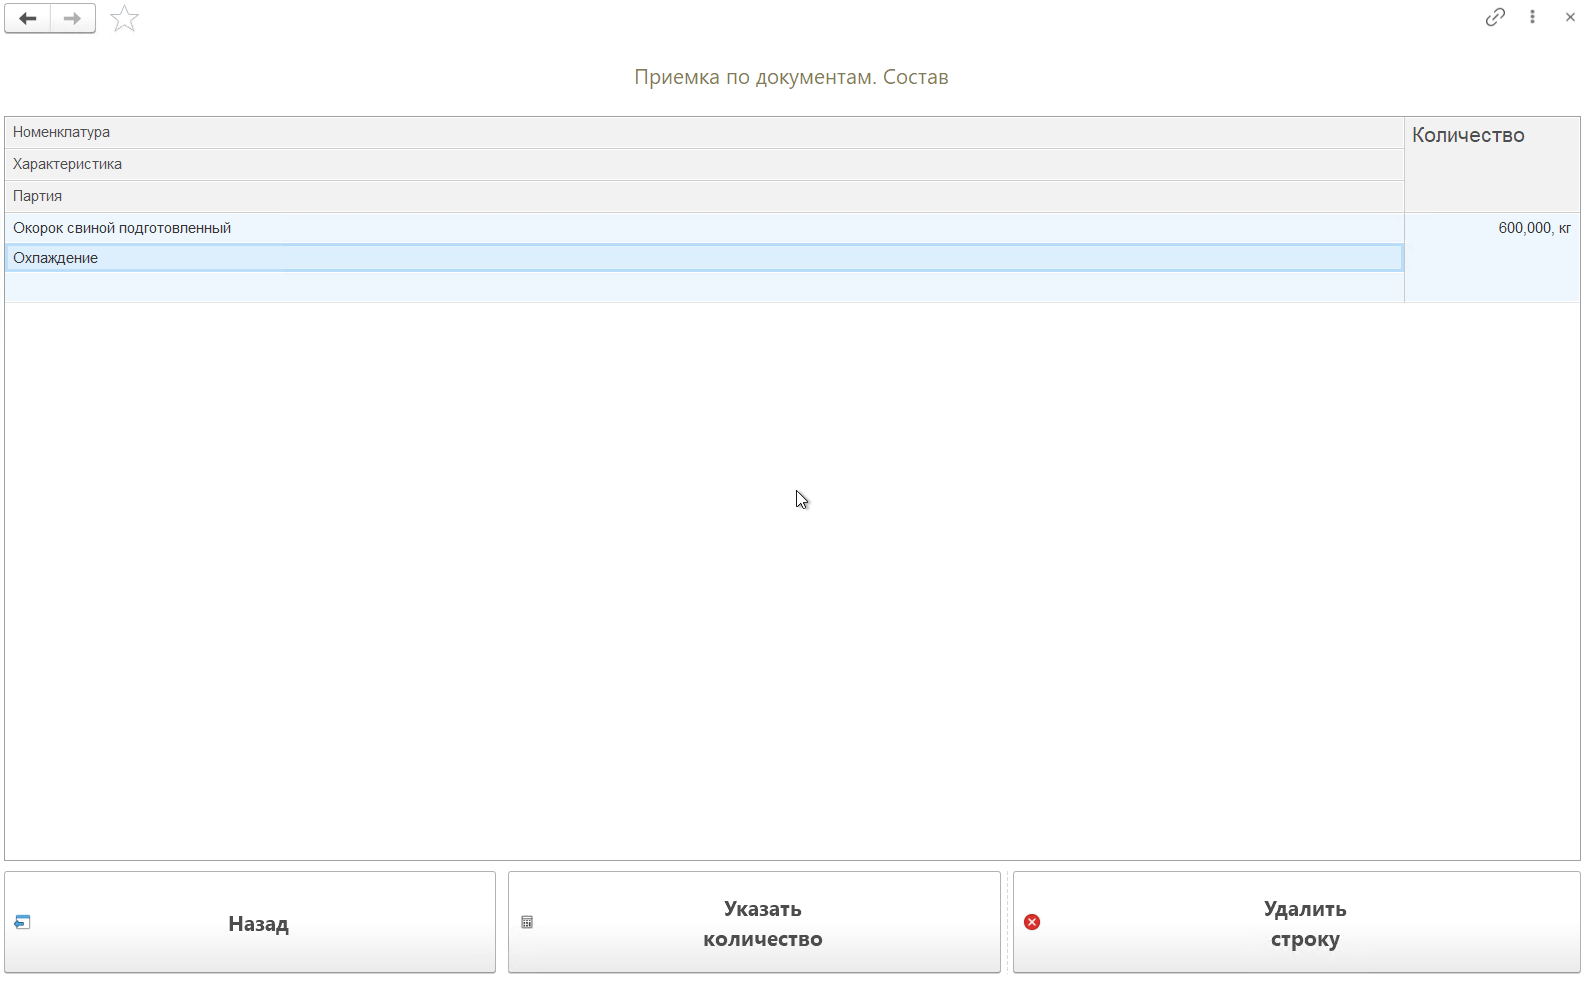Close the form with the X icon
Viewport: 1593px width, 983px height.
point(1569,17)
